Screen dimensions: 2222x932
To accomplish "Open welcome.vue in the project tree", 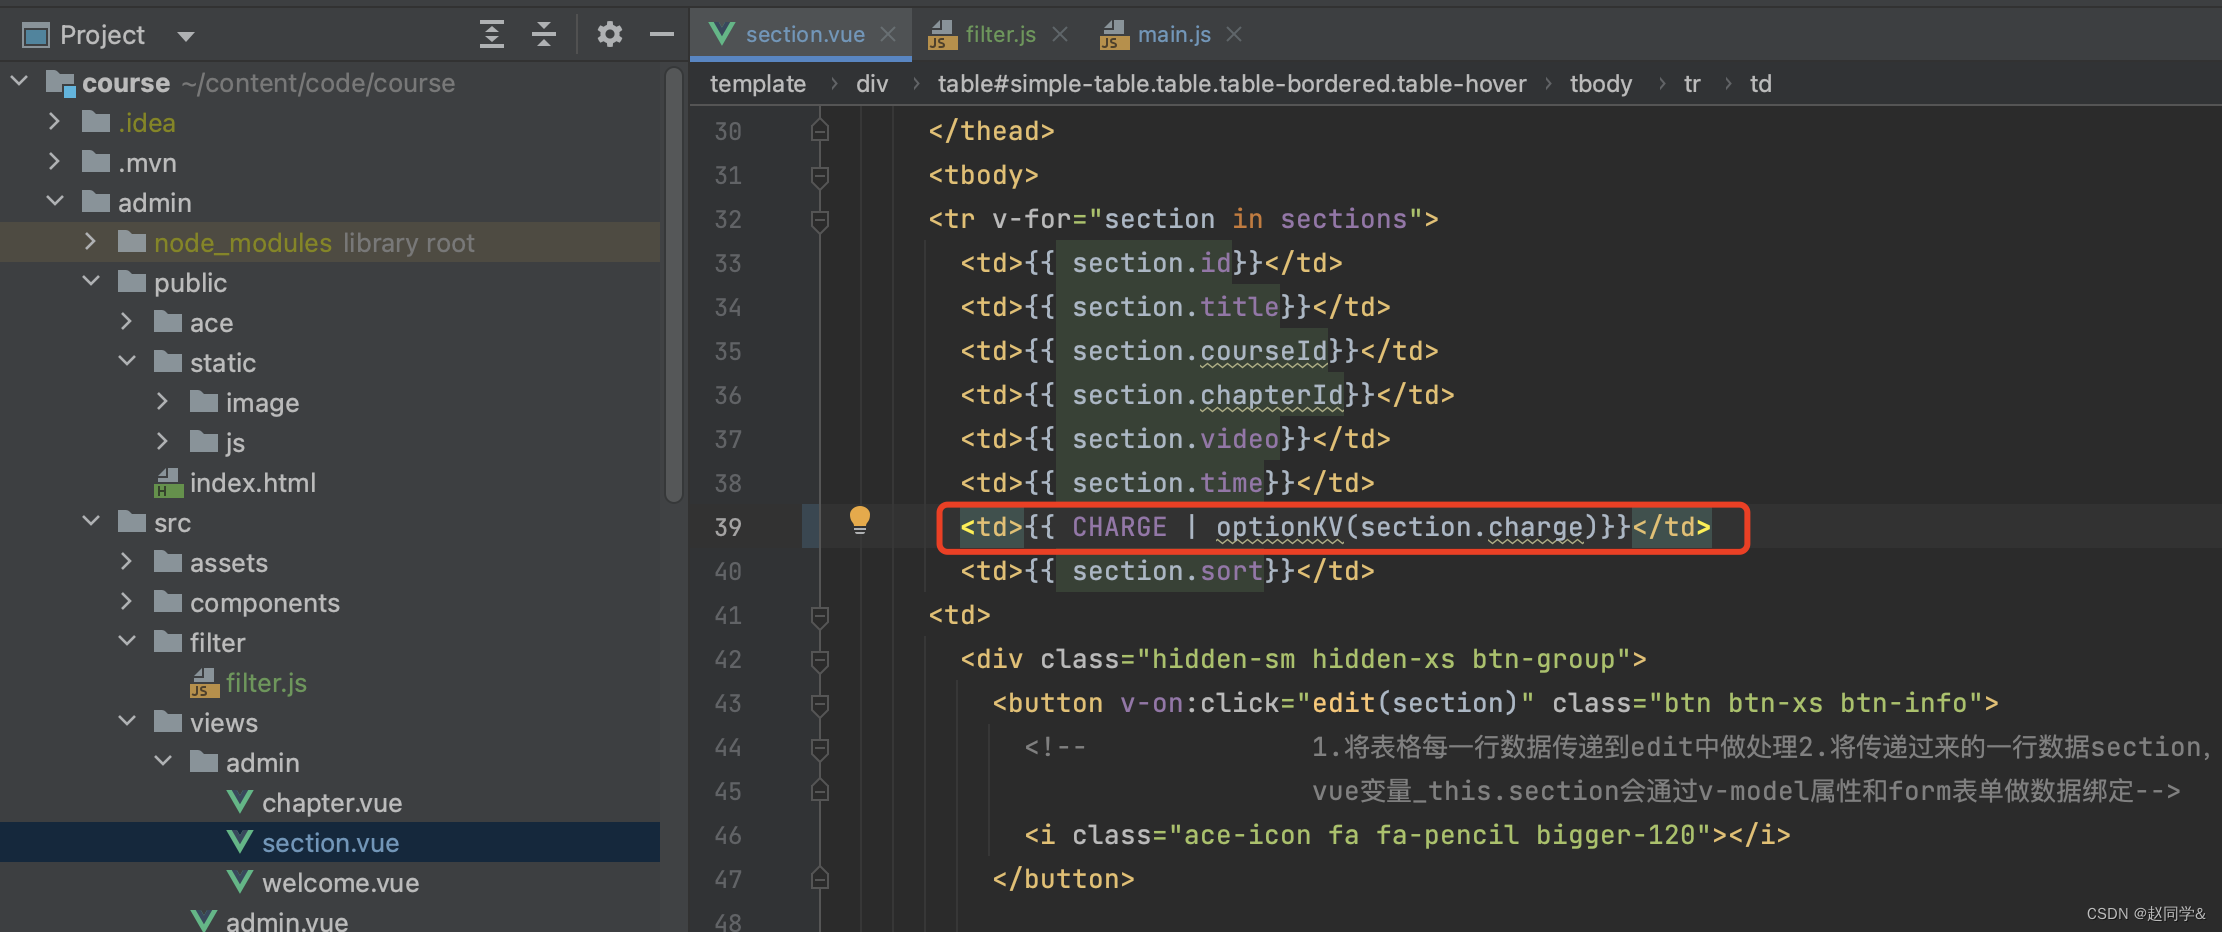I will [340, 883].
